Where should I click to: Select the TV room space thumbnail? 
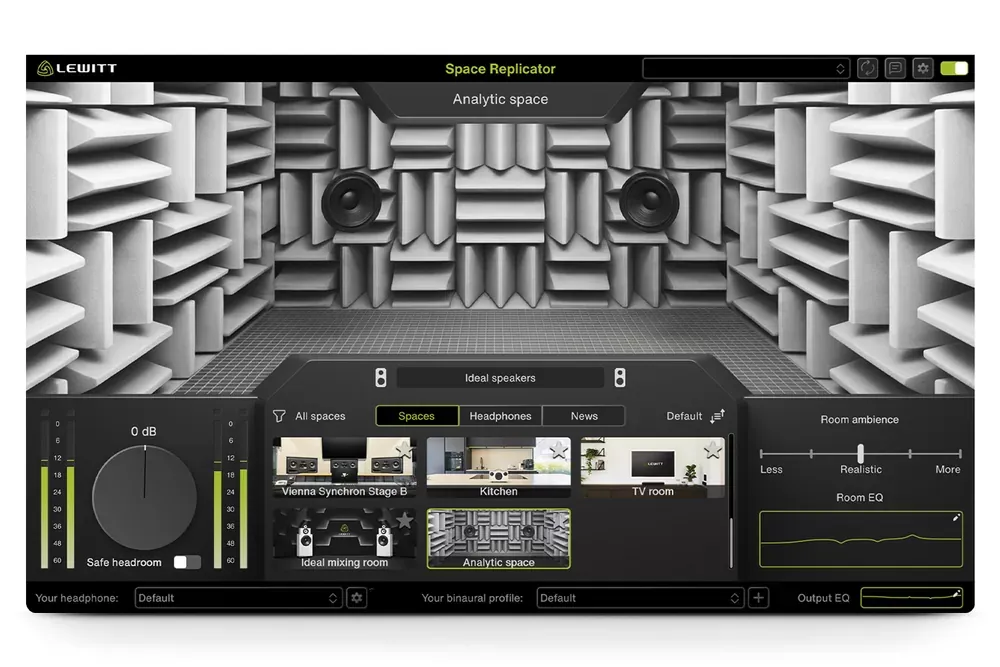(652, 467)
